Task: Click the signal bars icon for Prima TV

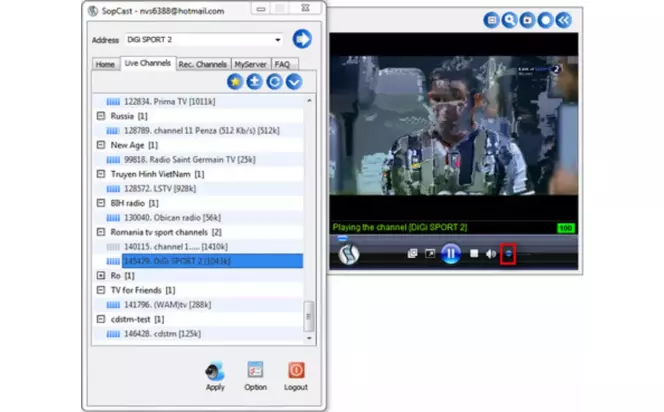Action: click(113, 102)
